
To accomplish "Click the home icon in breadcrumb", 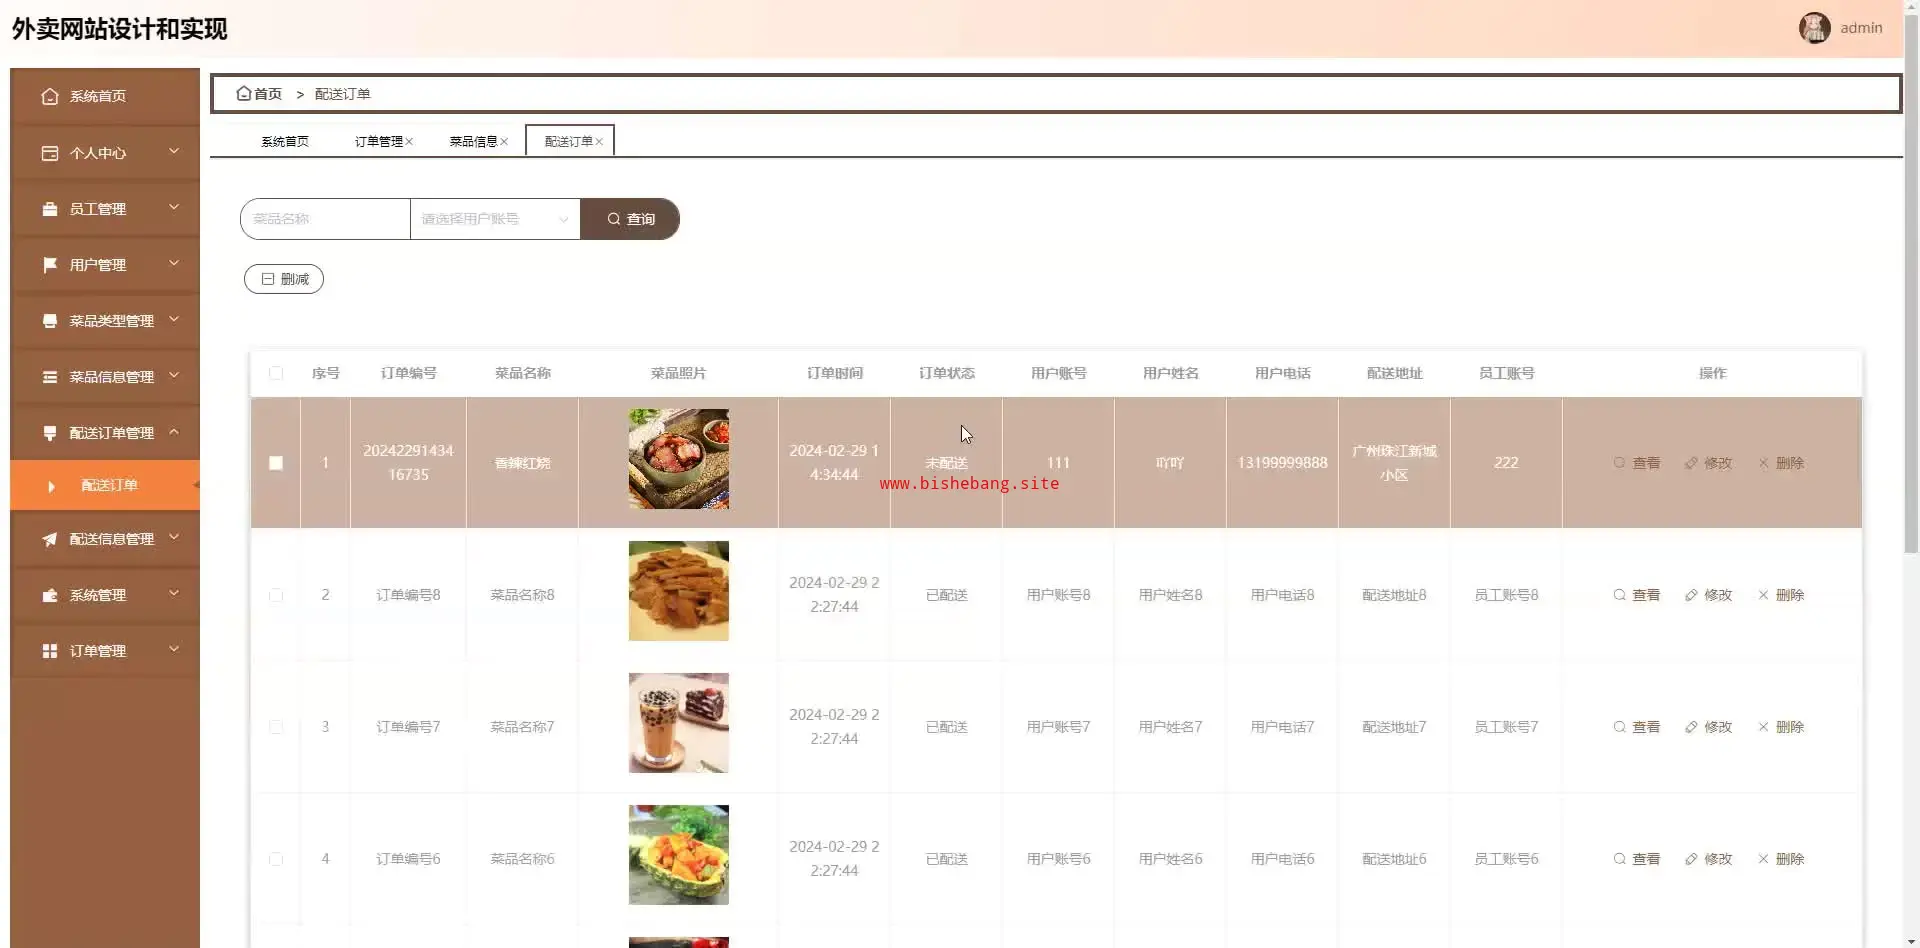I will coord(243,93).
